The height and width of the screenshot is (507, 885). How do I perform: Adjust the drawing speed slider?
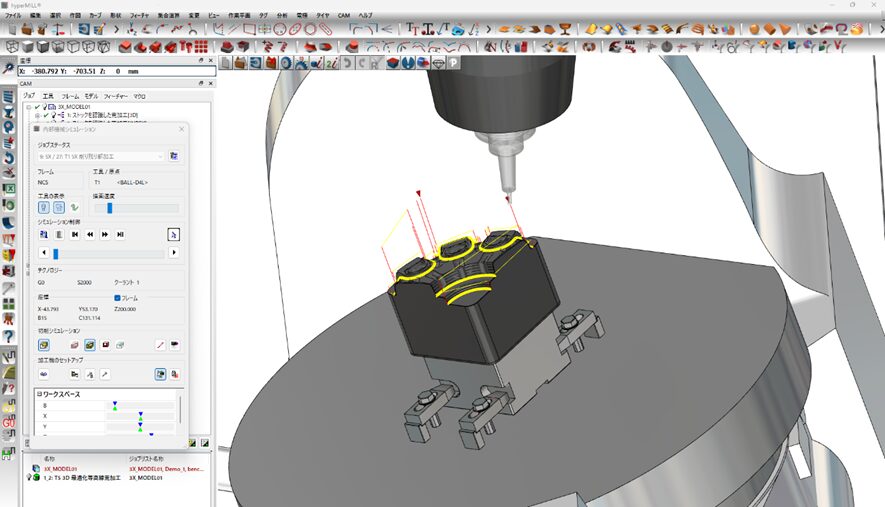pos(109,208)
